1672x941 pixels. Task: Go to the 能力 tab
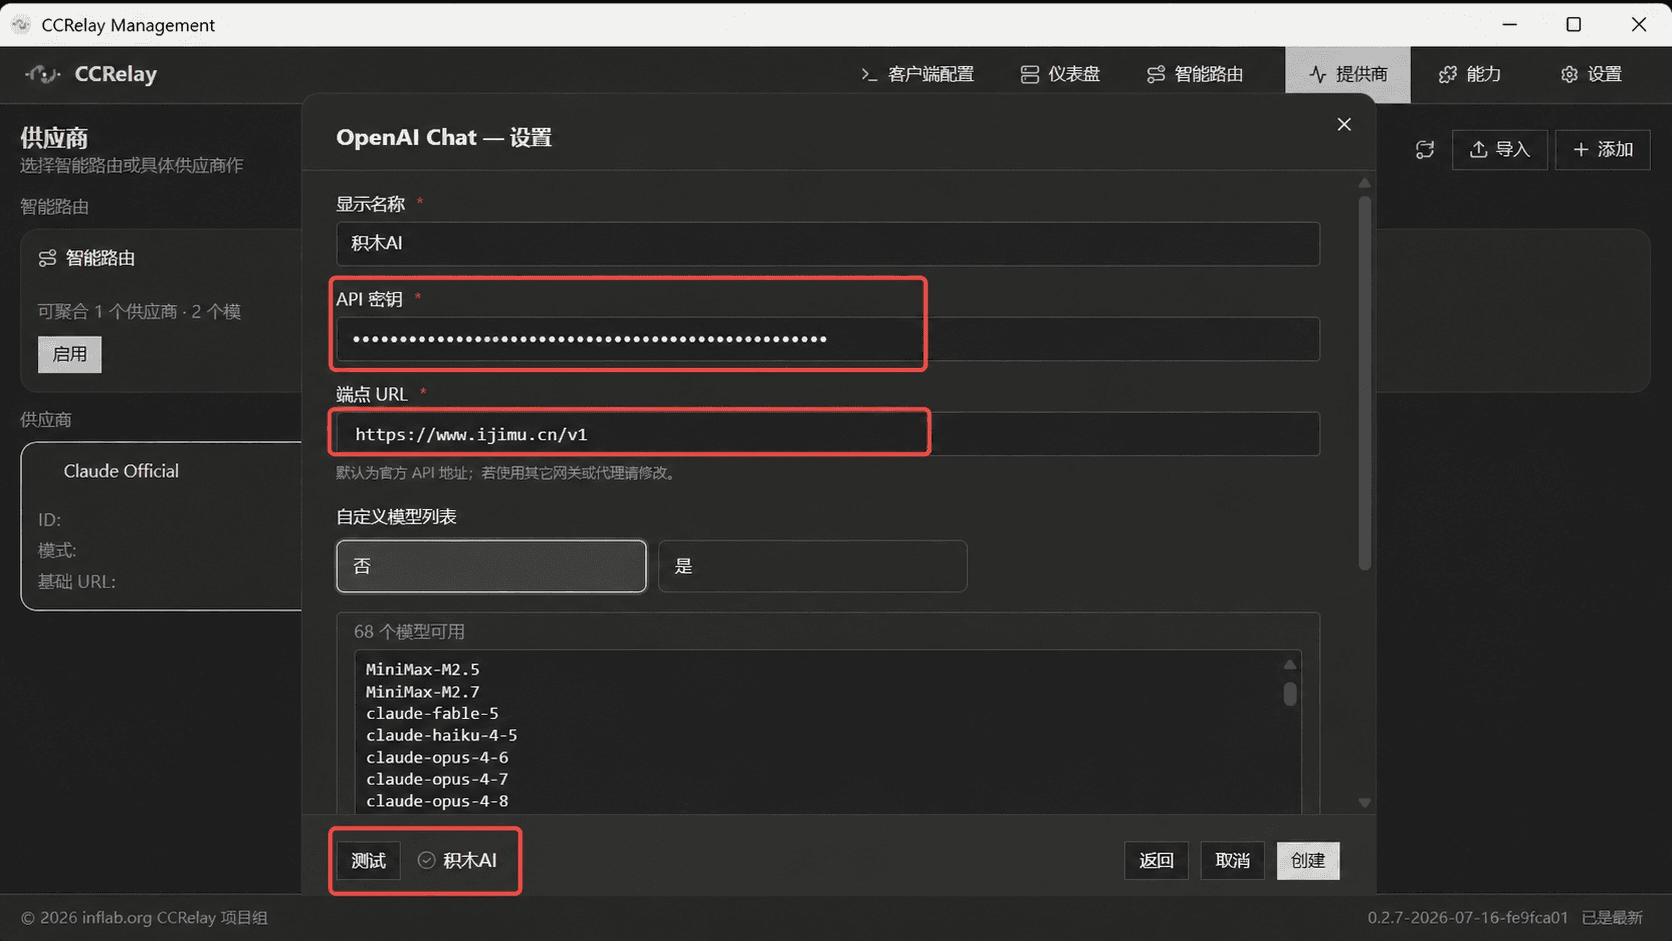click(x=1470, y=74)
